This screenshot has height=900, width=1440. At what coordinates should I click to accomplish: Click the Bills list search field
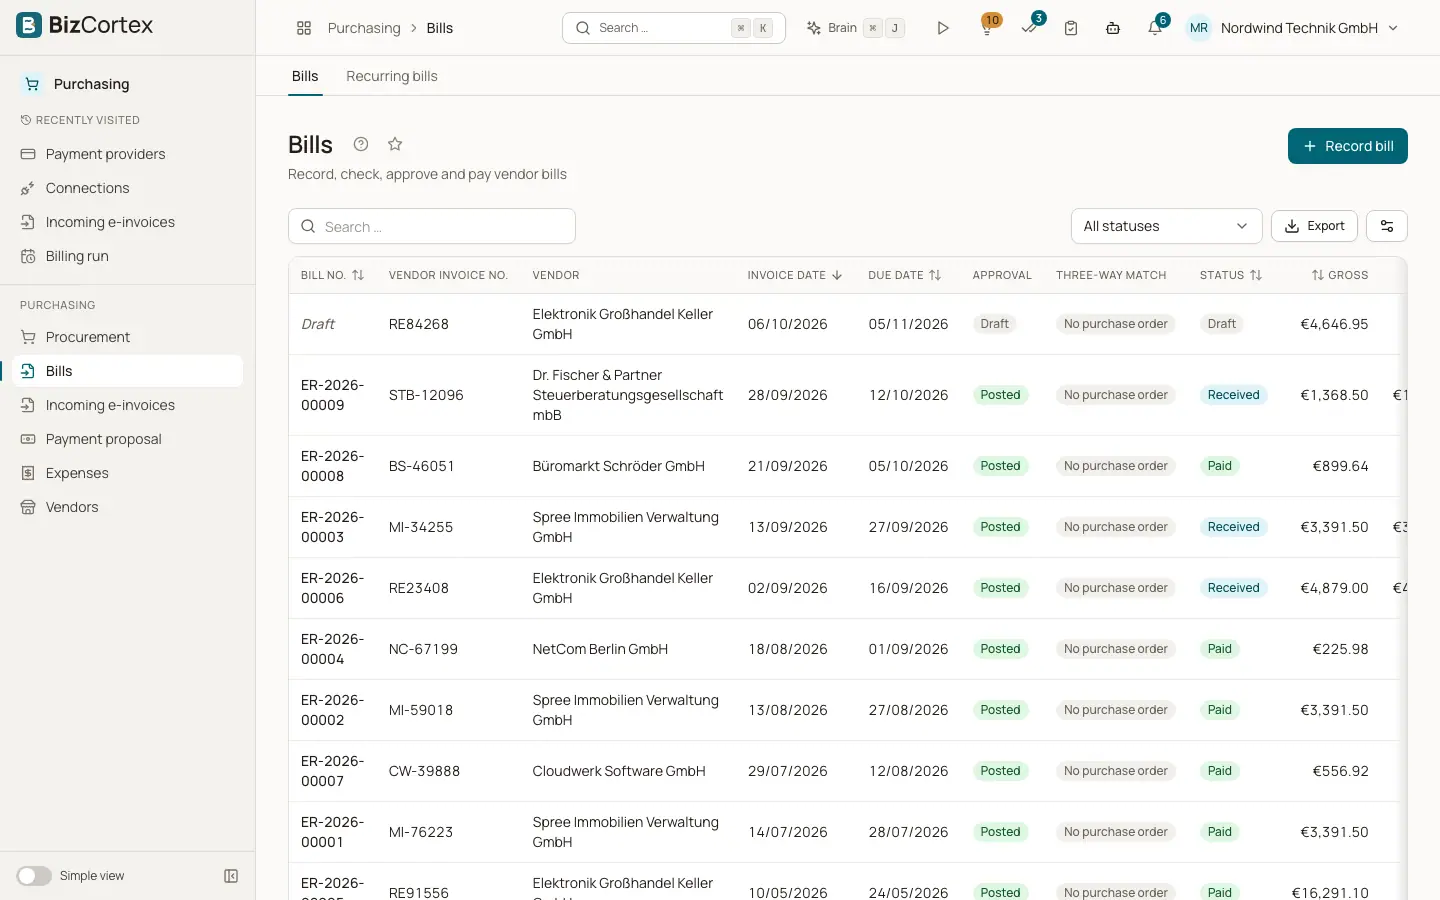432,226
